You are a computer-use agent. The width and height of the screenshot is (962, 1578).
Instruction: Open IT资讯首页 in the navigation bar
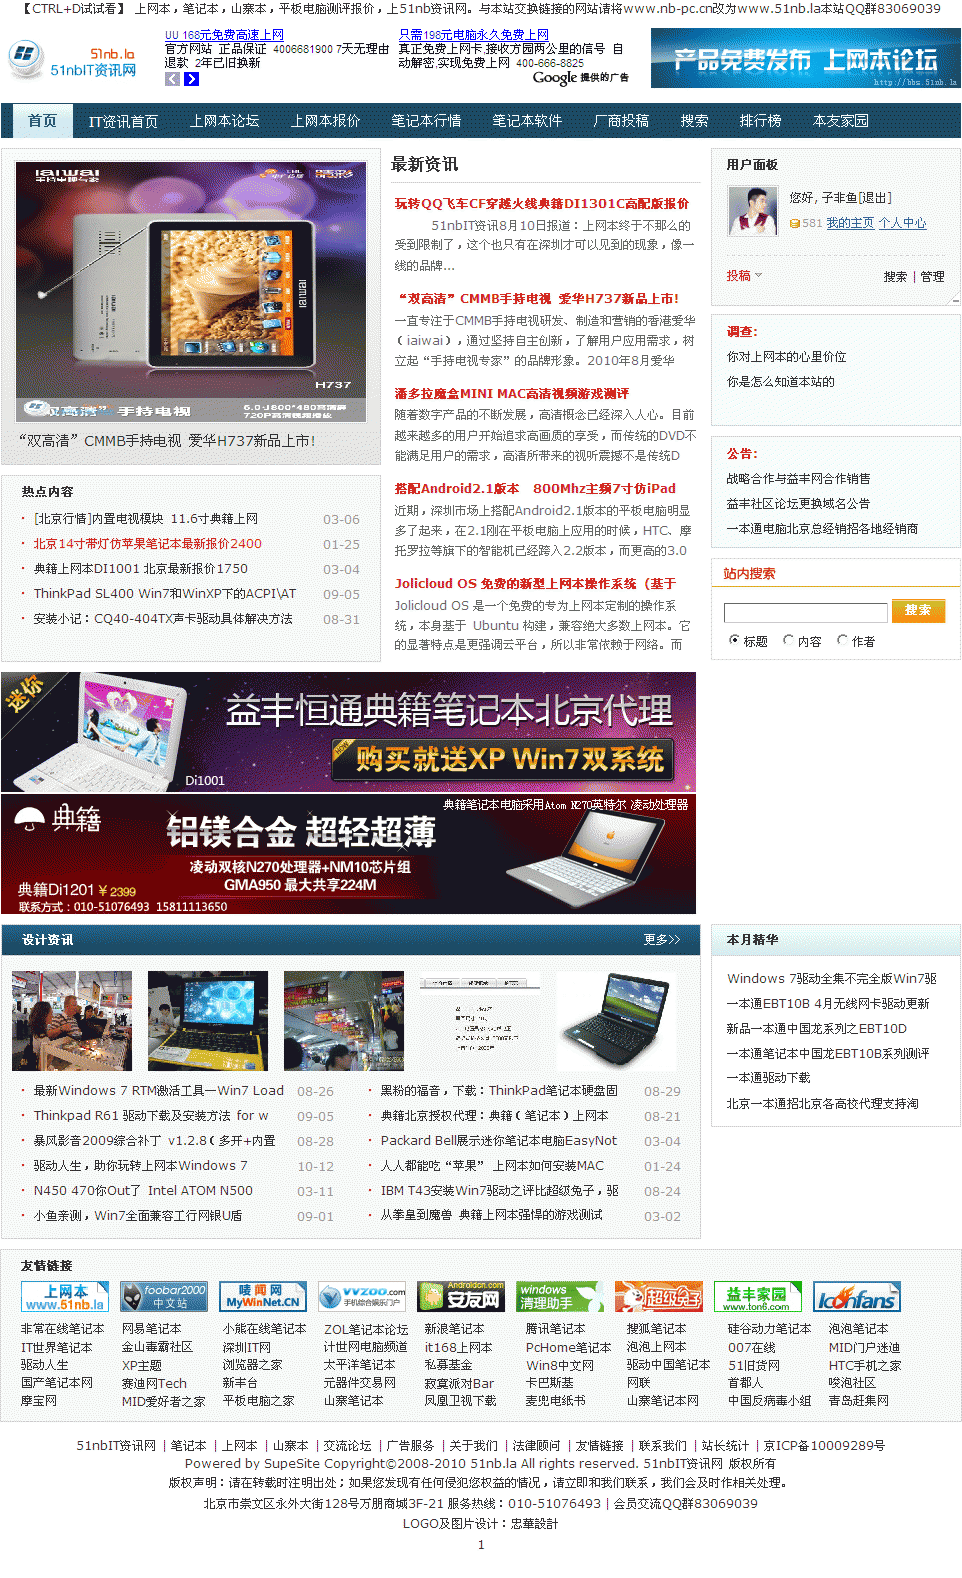tap(123, 121)
